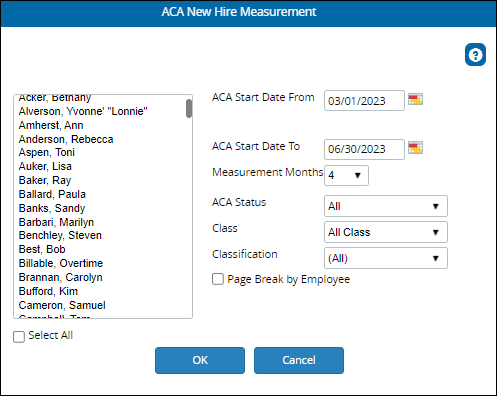
Task: Check the Select All checkbox
Action: click(19, 337)
